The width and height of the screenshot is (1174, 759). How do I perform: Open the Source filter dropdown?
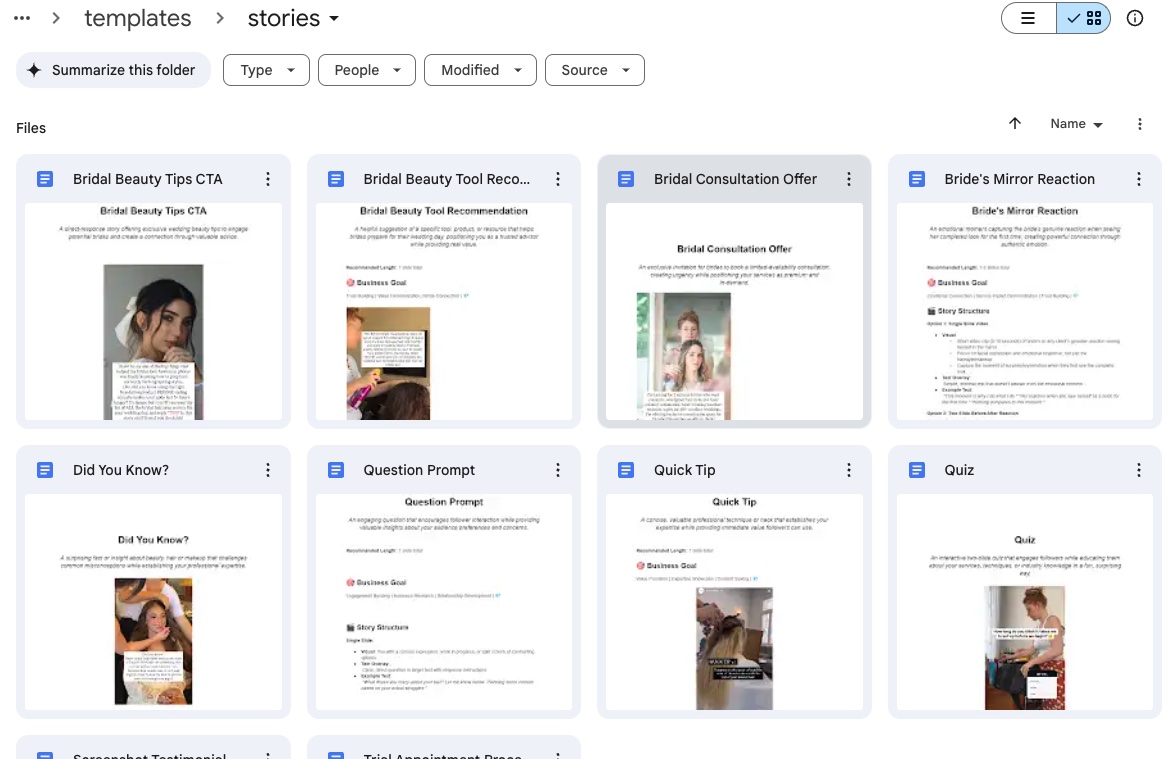(x=594, y=70)
